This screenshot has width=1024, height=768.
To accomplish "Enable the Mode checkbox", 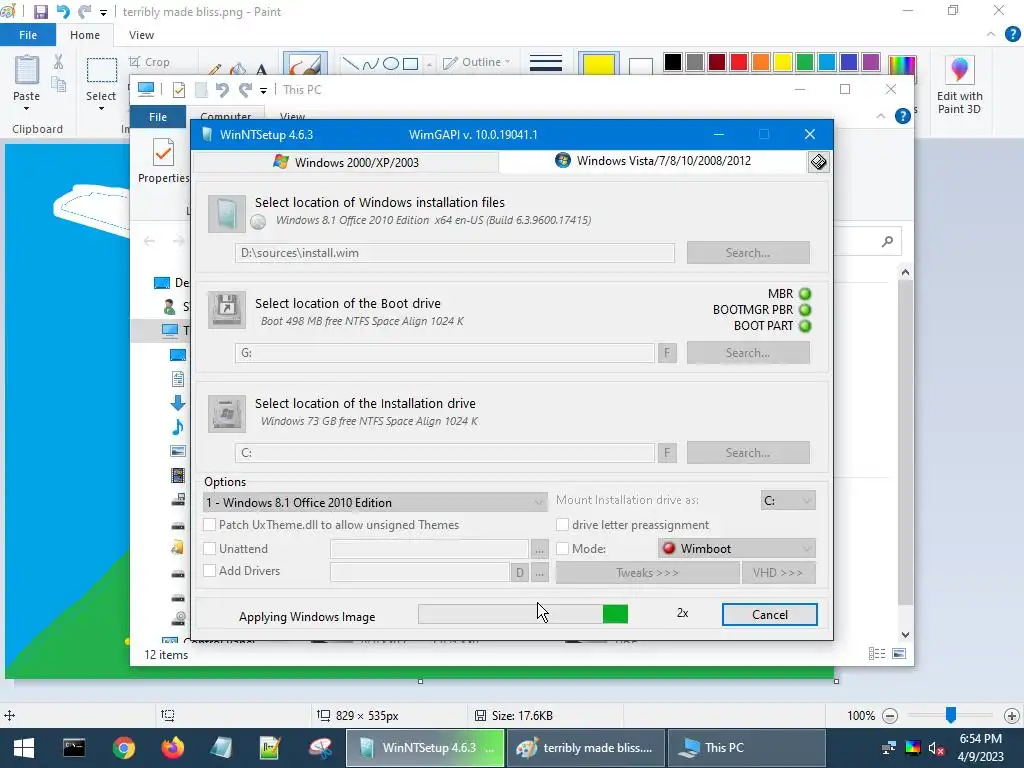I will 562,549.
